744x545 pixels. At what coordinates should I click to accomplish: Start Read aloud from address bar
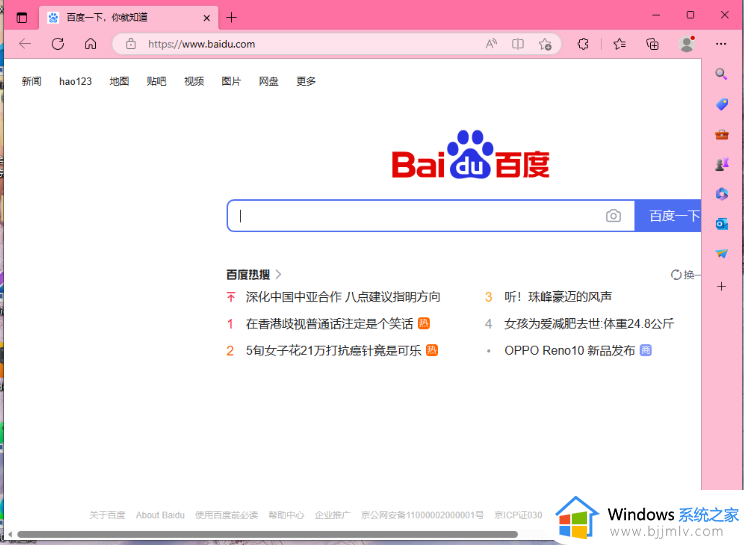(x=491, y=44)
